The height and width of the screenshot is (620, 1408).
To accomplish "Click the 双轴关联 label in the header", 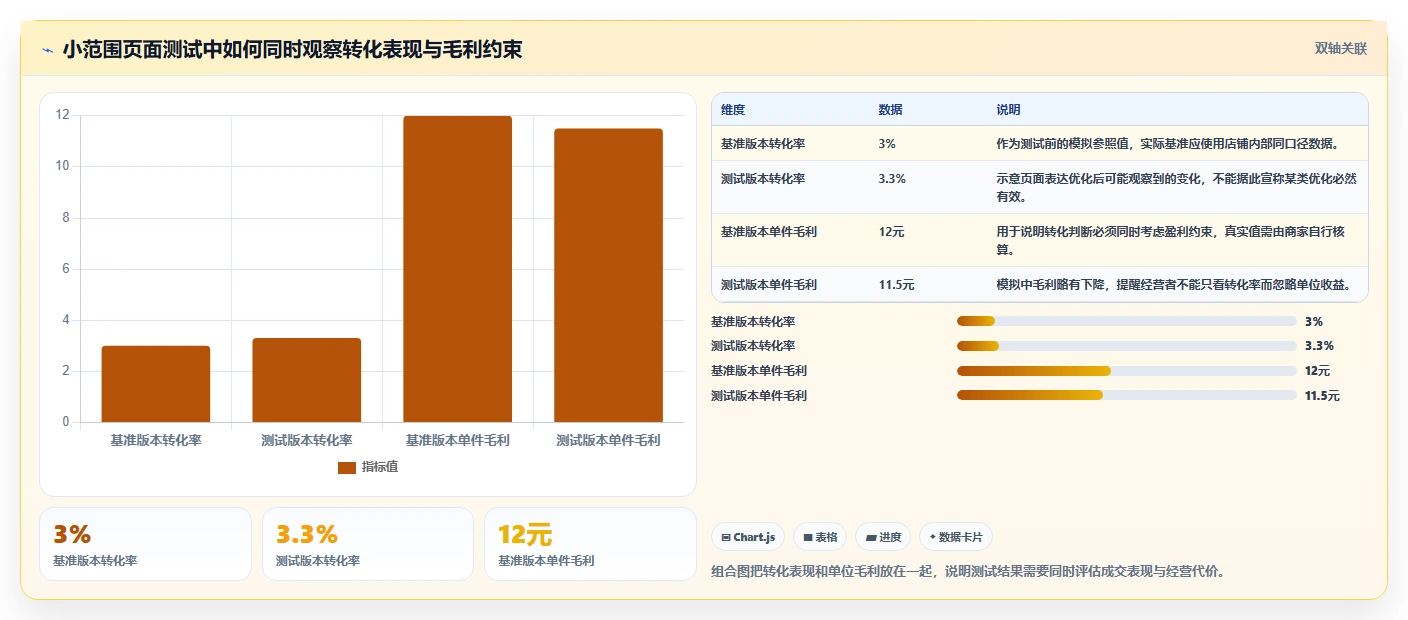I will point(1340,49).
